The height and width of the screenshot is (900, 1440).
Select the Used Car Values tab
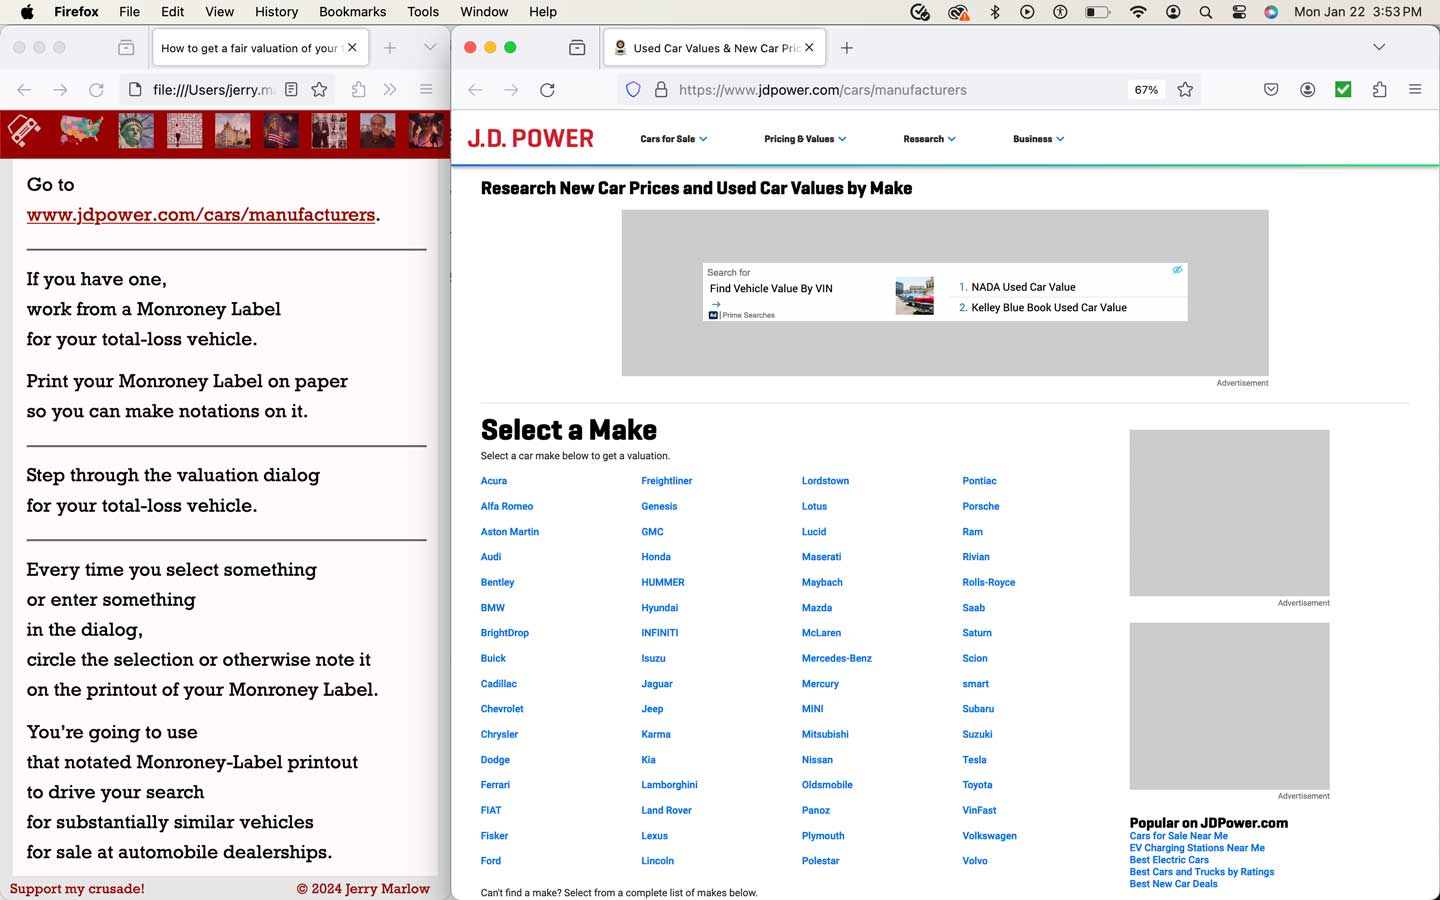[713, 48]
